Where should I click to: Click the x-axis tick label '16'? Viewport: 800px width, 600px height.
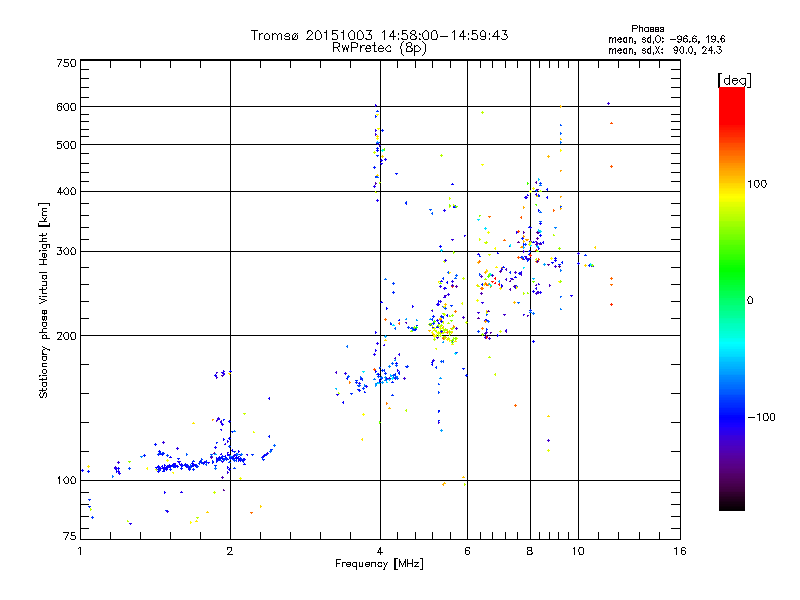(x=680, y=551)
